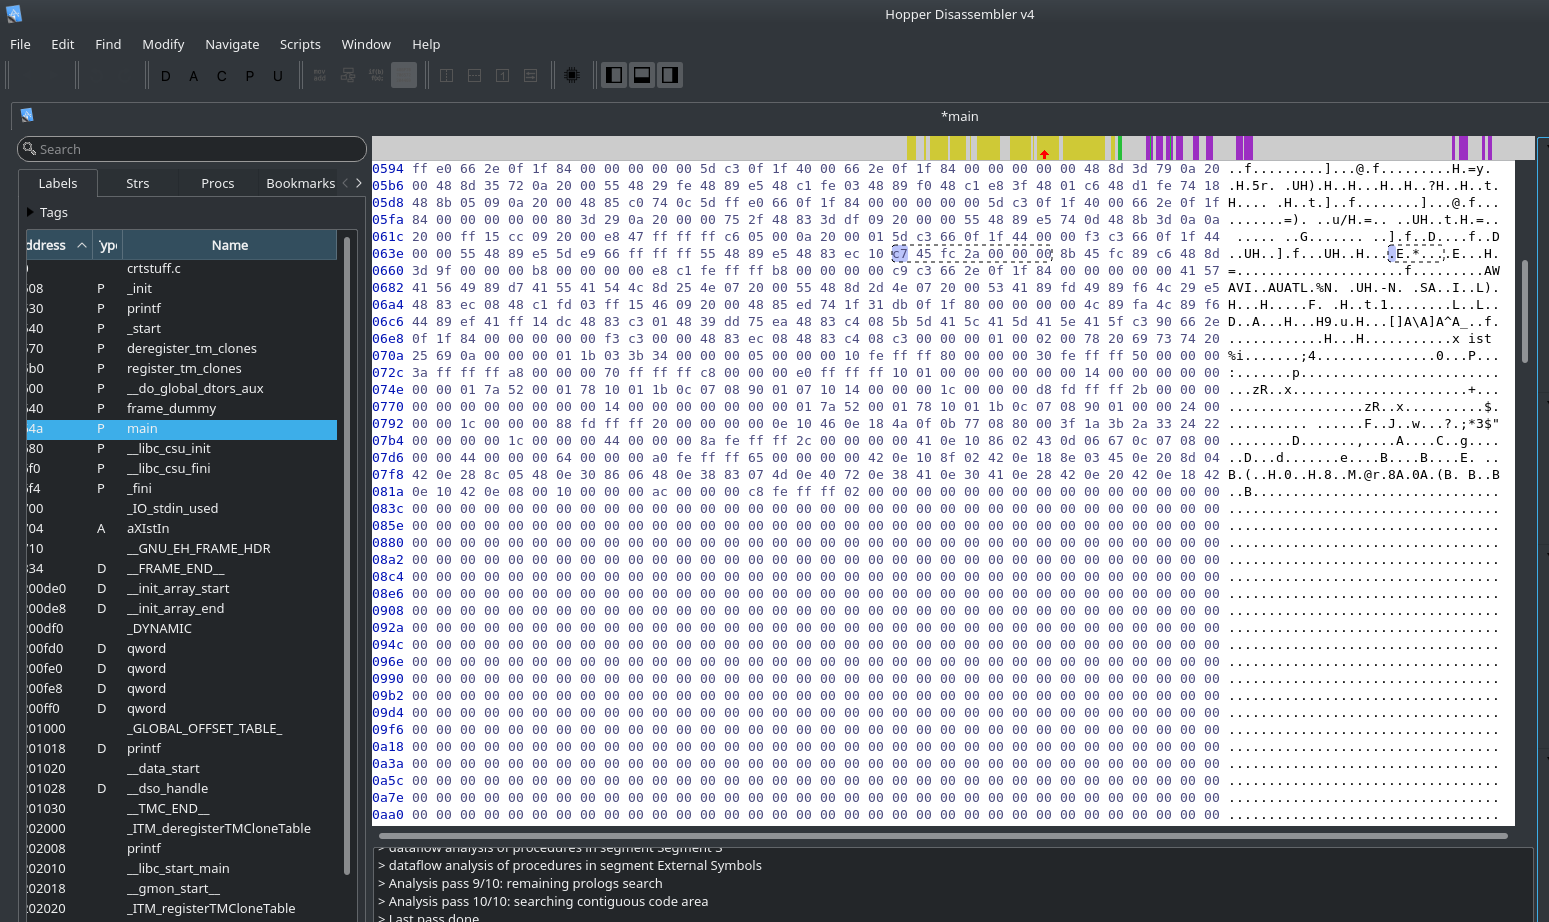Viewport: 1549px width, 922px height.
Task: Open the Scripts menu
Action: [x=300, y=44]
